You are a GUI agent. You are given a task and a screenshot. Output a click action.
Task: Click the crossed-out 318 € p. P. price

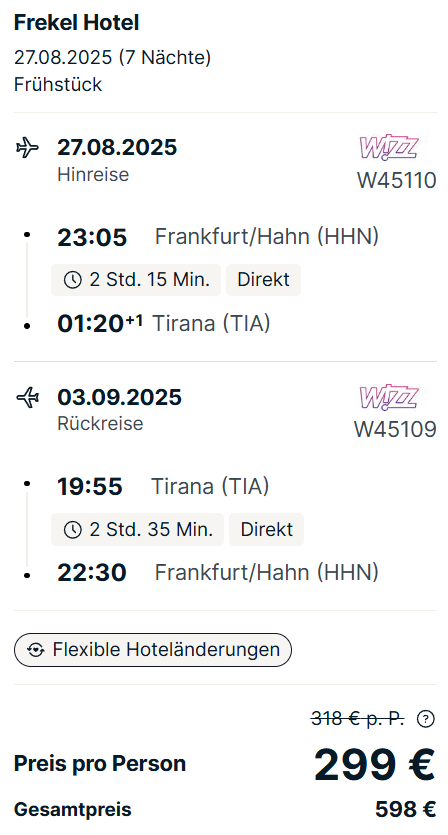point(357,719)
